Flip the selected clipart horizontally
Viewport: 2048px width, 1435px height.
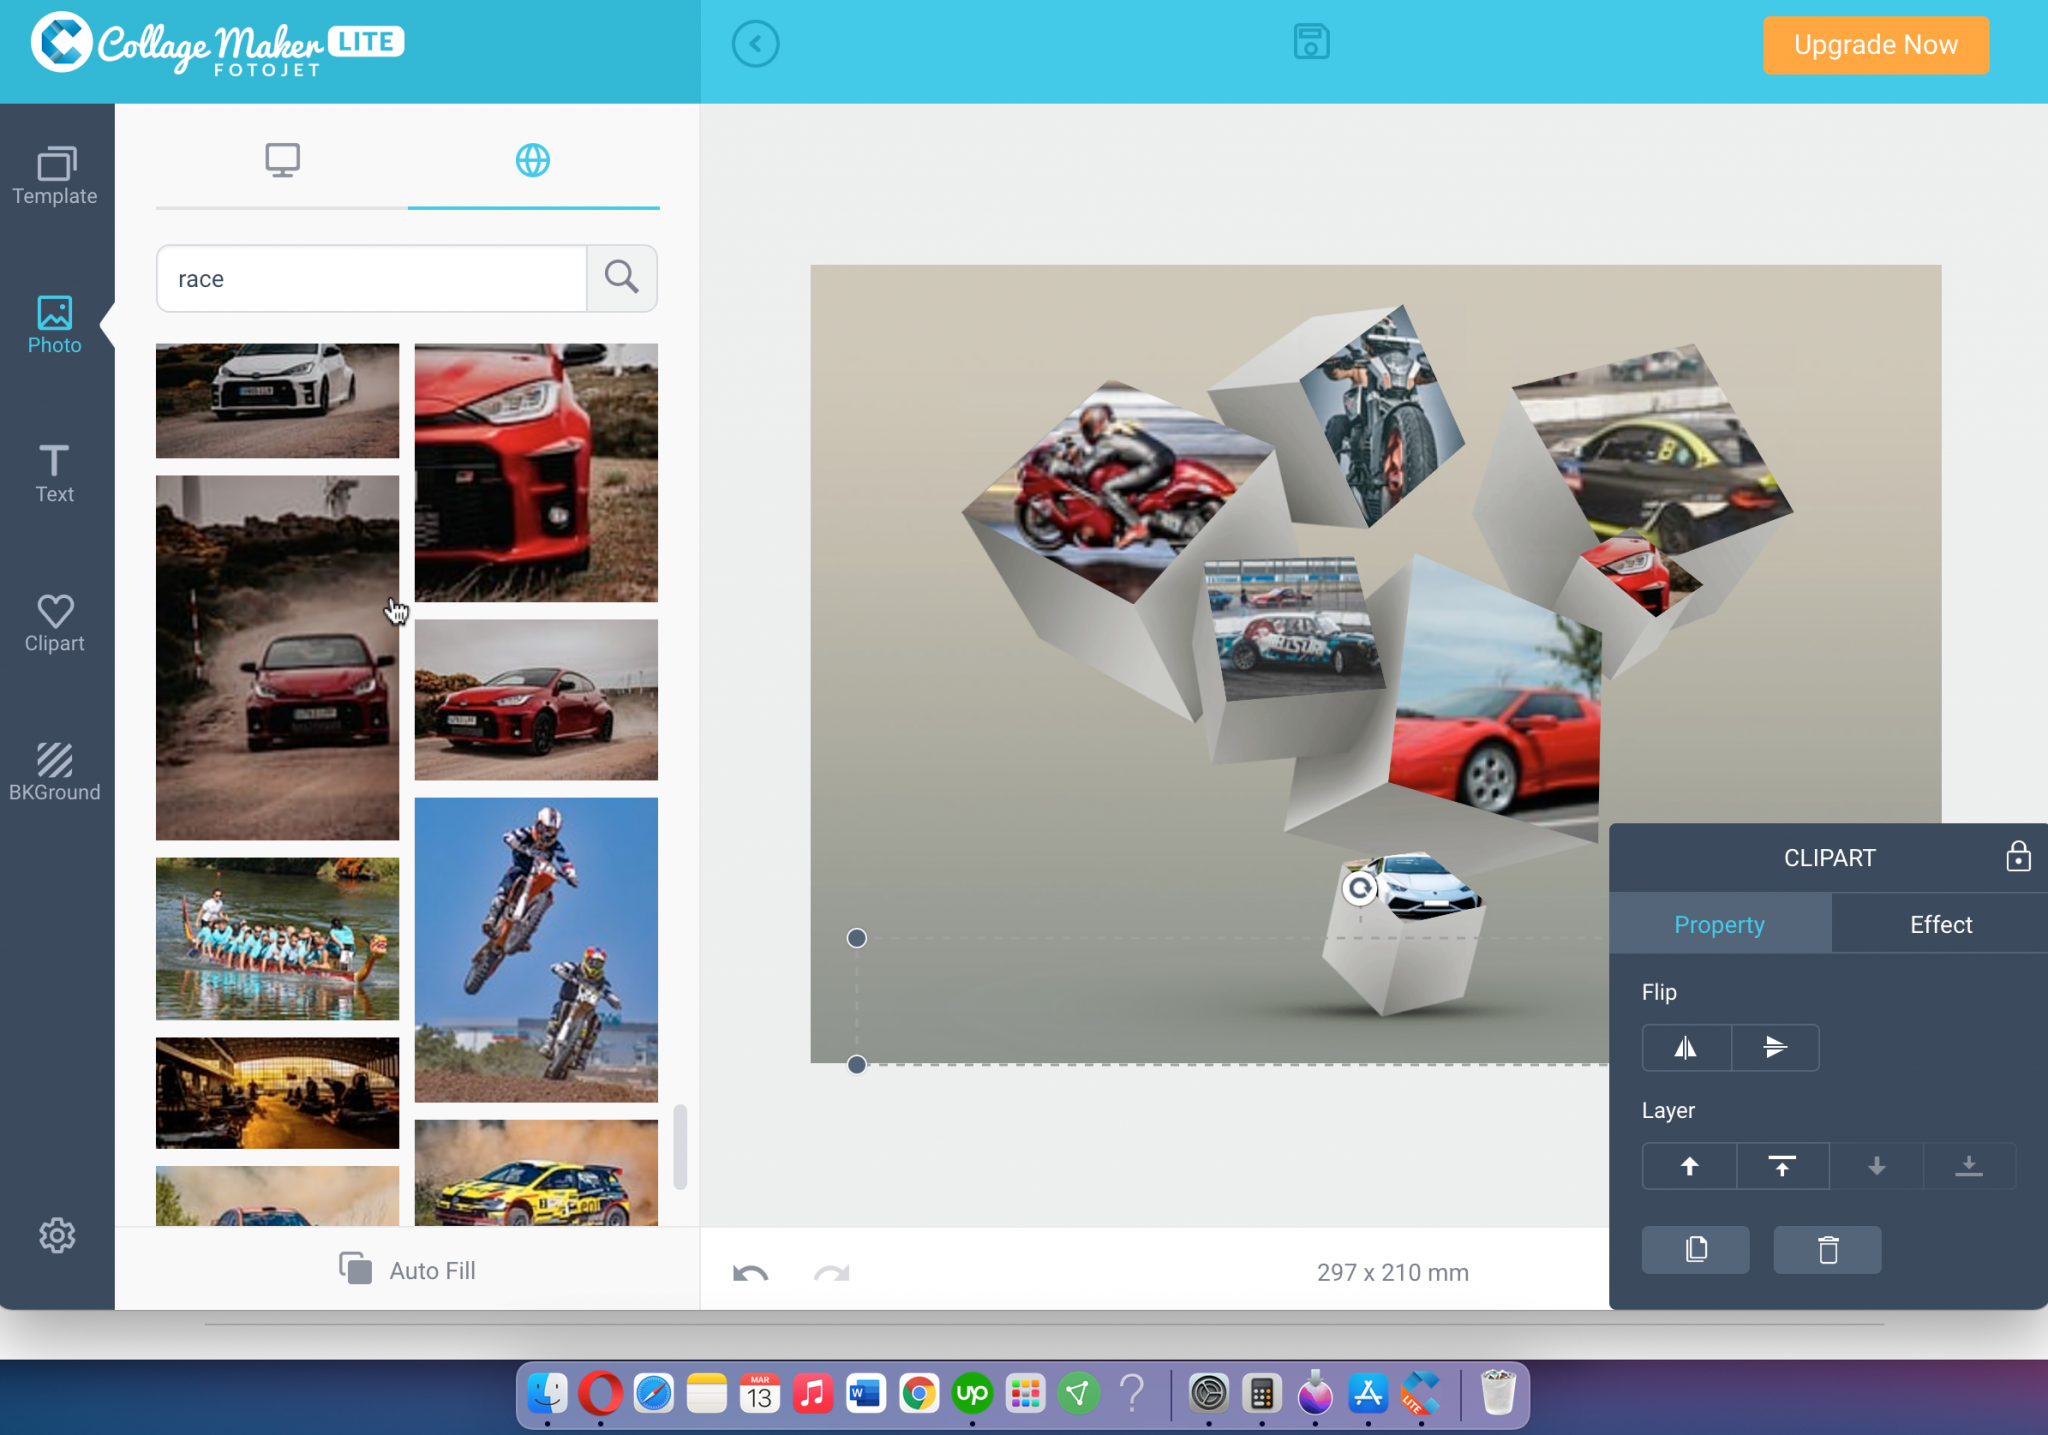pos(1685,1047)
